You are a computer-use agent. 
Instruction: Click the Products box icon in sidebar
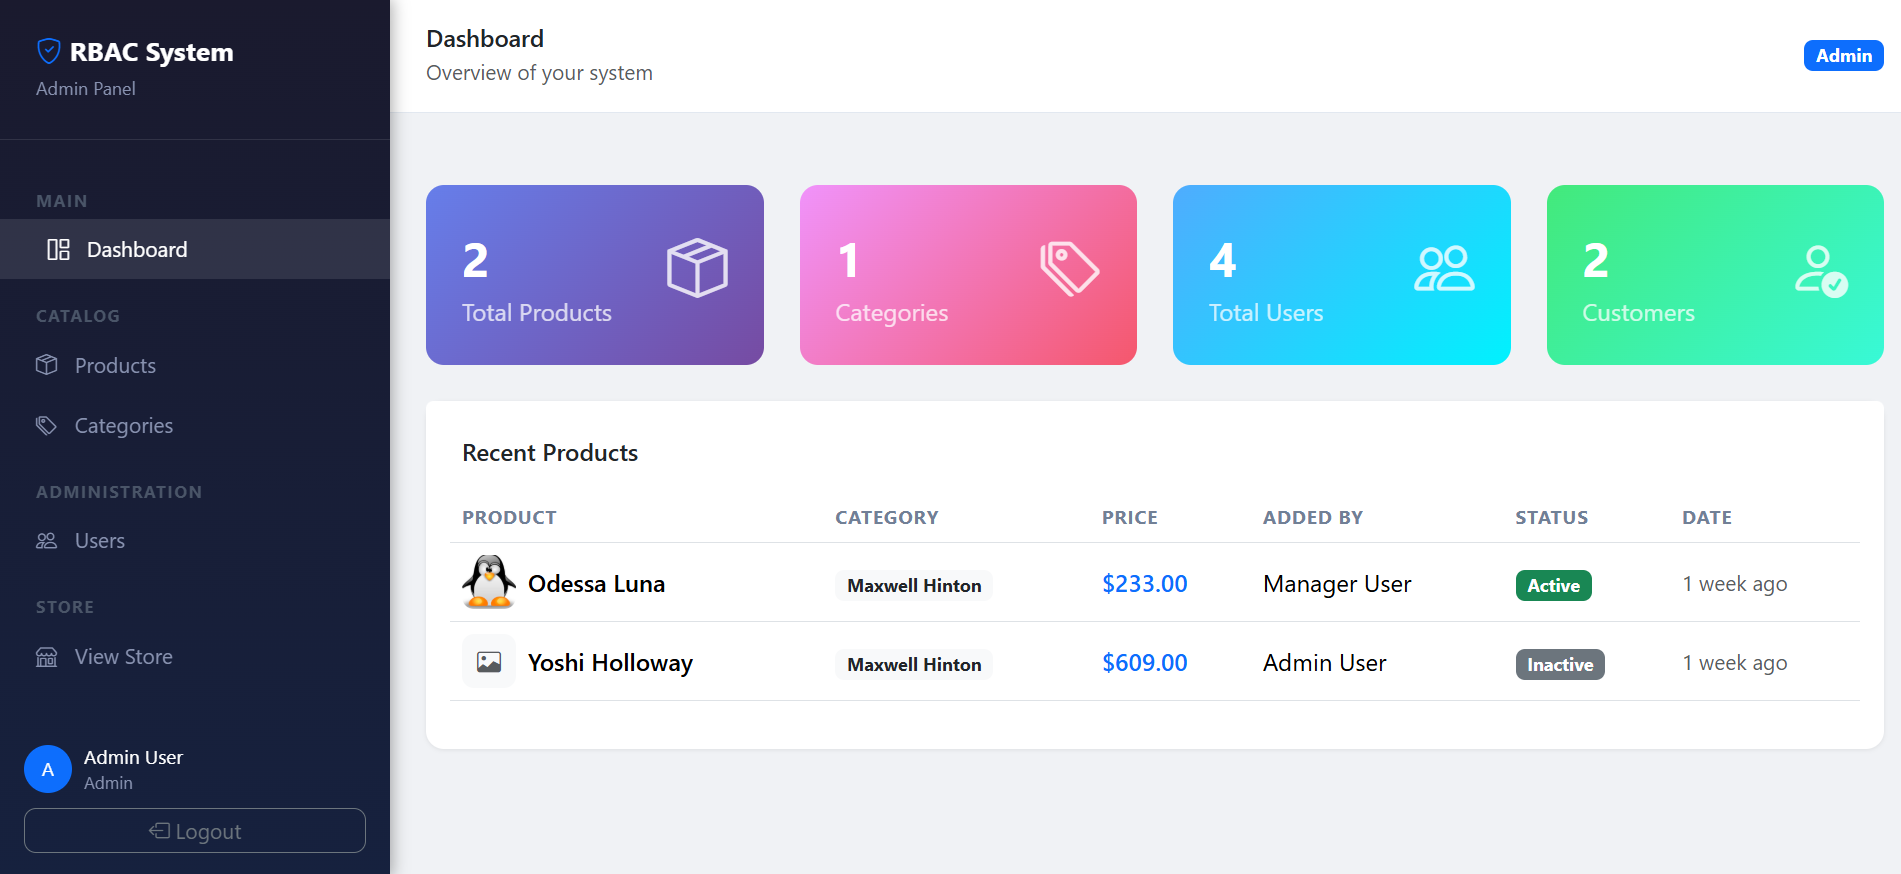(x=46, y=365)
